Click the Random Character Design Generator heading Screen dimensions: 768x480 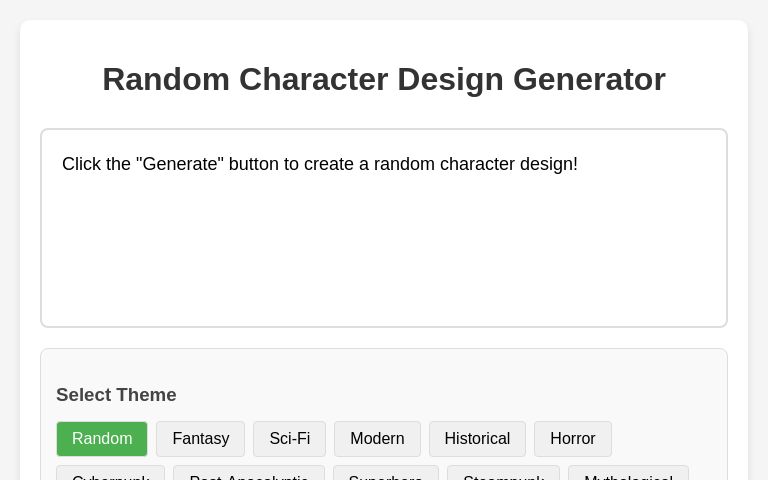384,79
